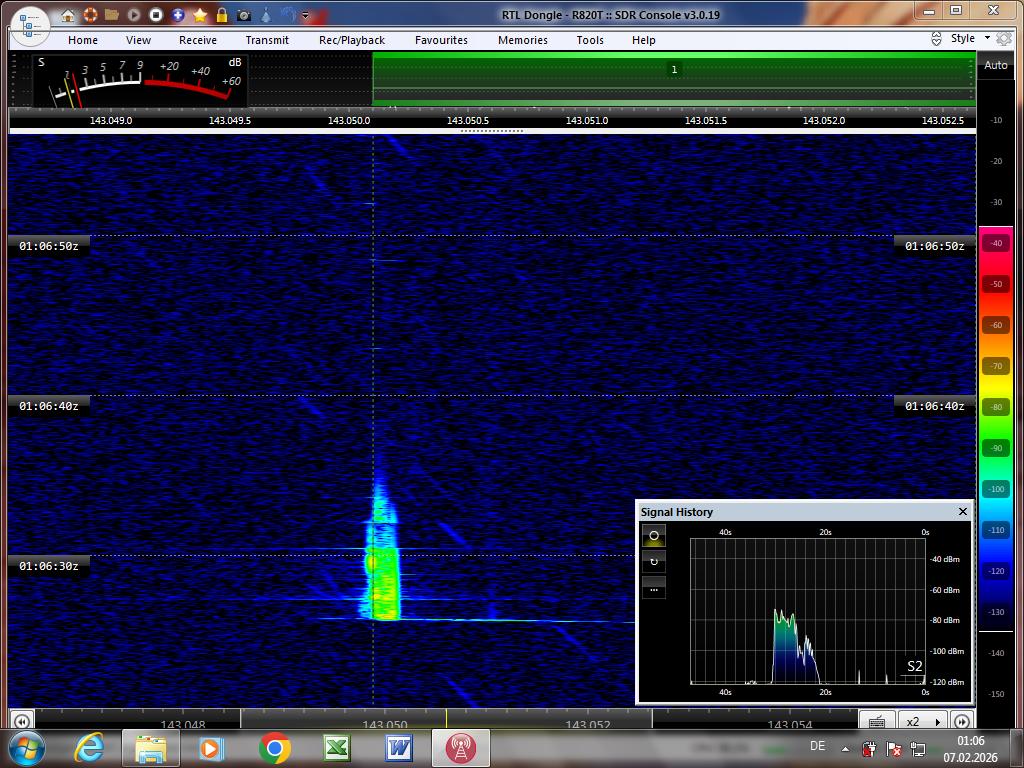Image resolution: width=1024 pixels, height=768 pixels.
Task: Click the S-meter signal gauge
Action: tap(140, 80)
